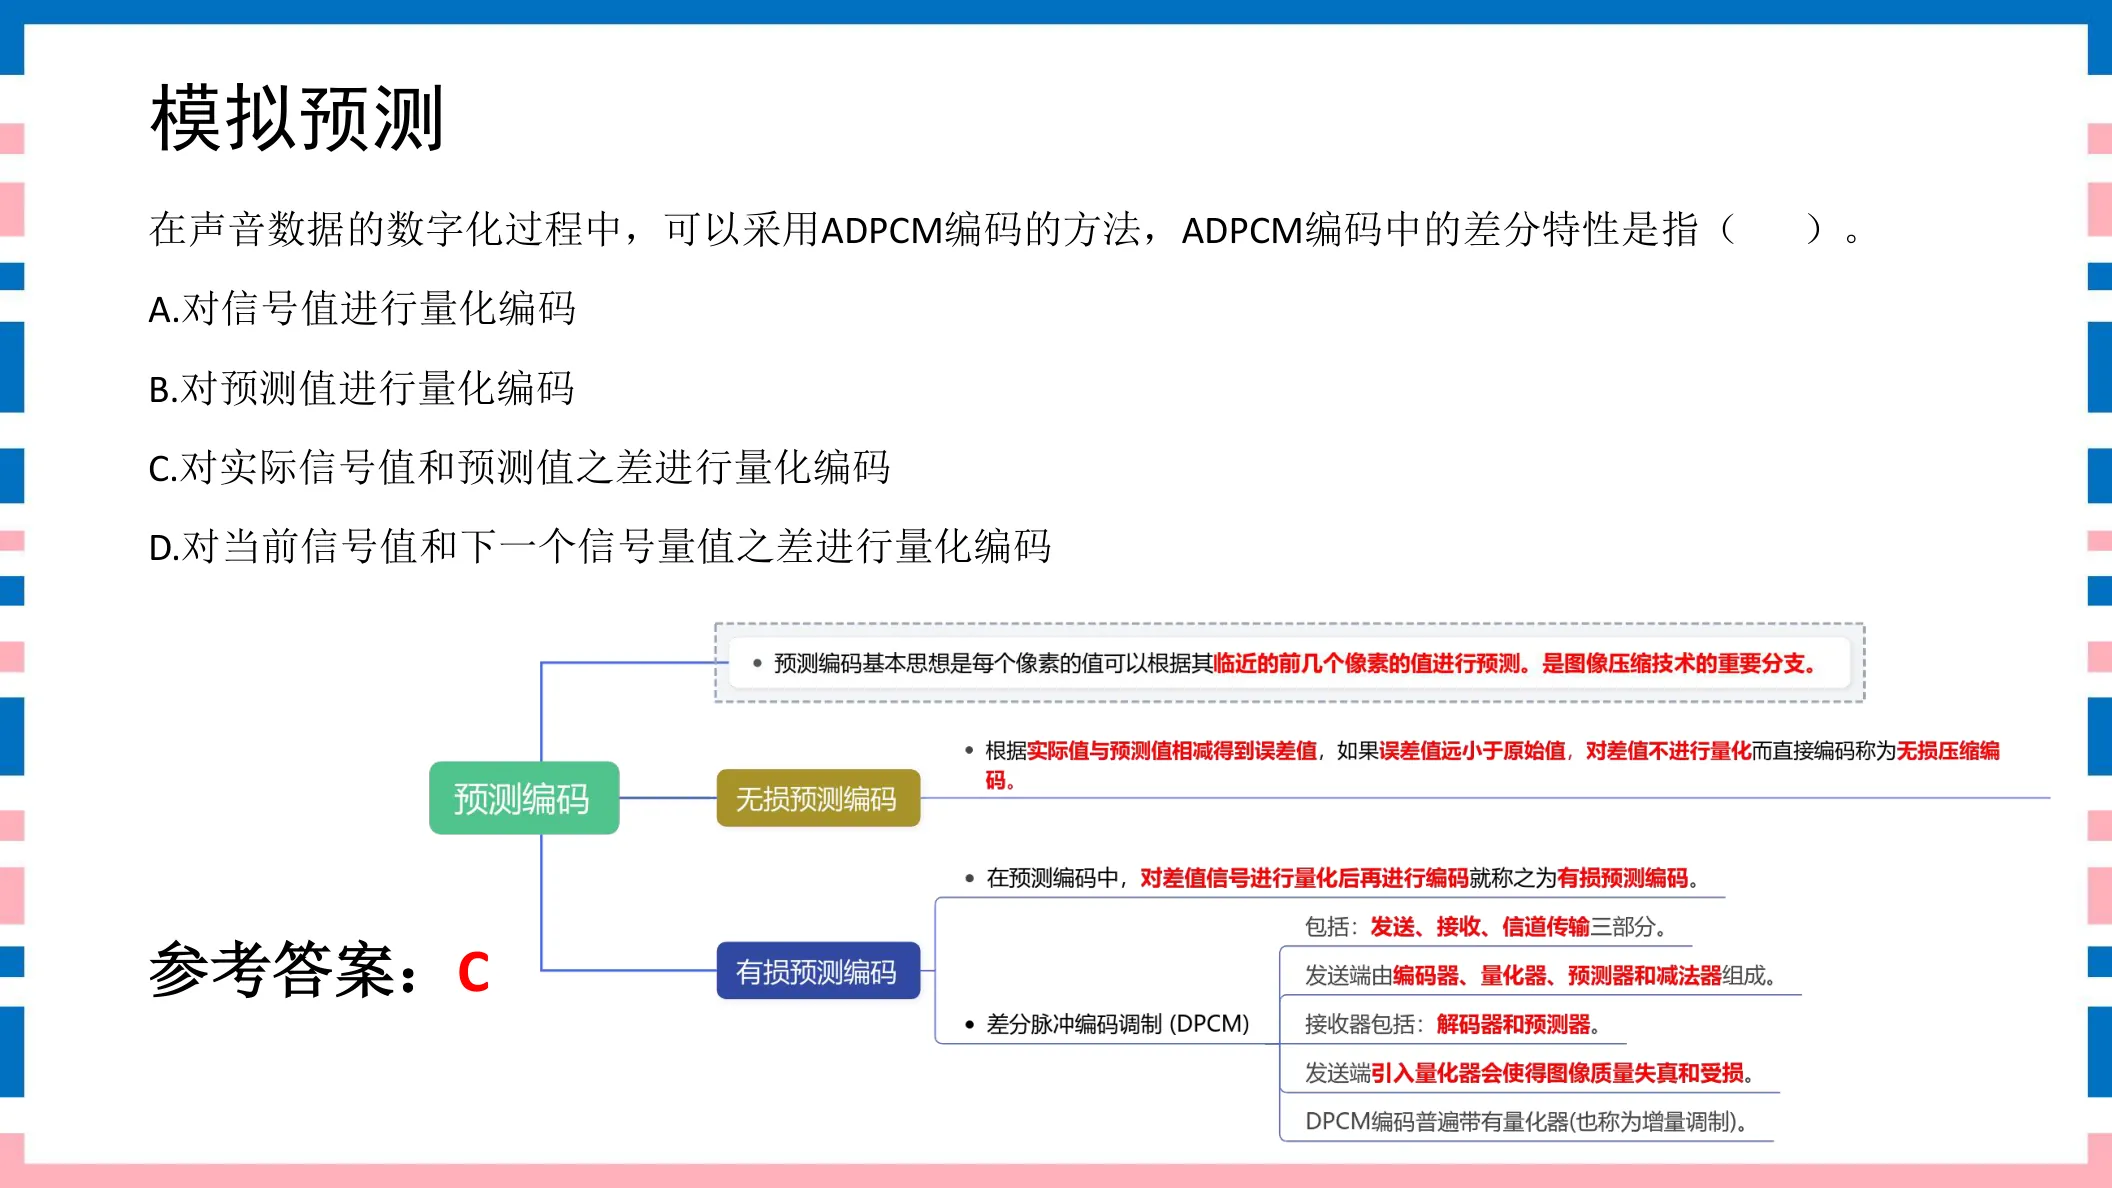This screenshot has height=1188, width=2112.
Task: Click the green 预测编码 mind map node
Action: [524, 798]
